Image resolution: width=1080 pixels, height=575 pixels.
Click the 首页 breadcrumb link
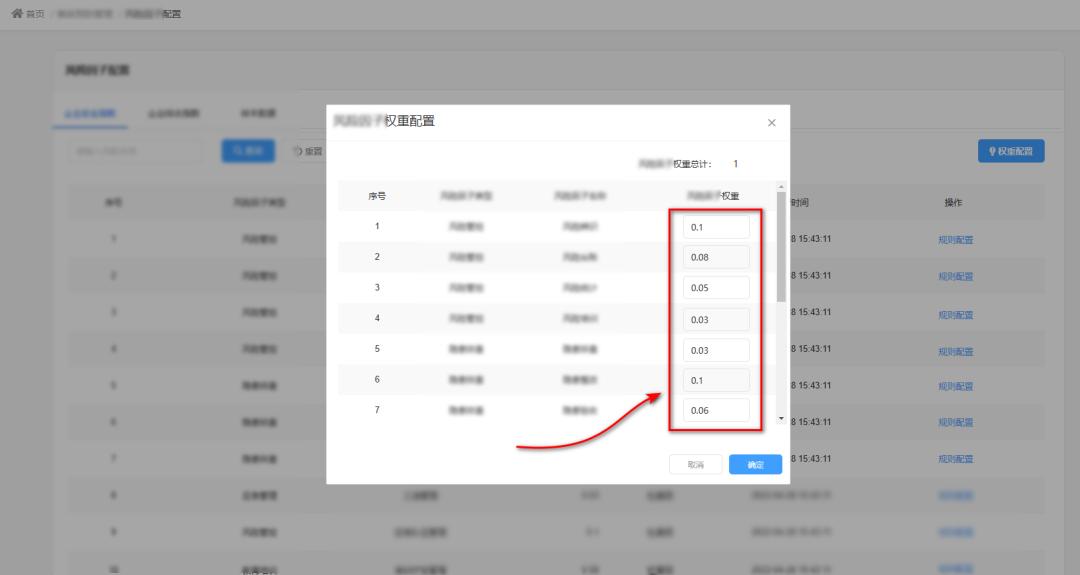coord(34,14)
